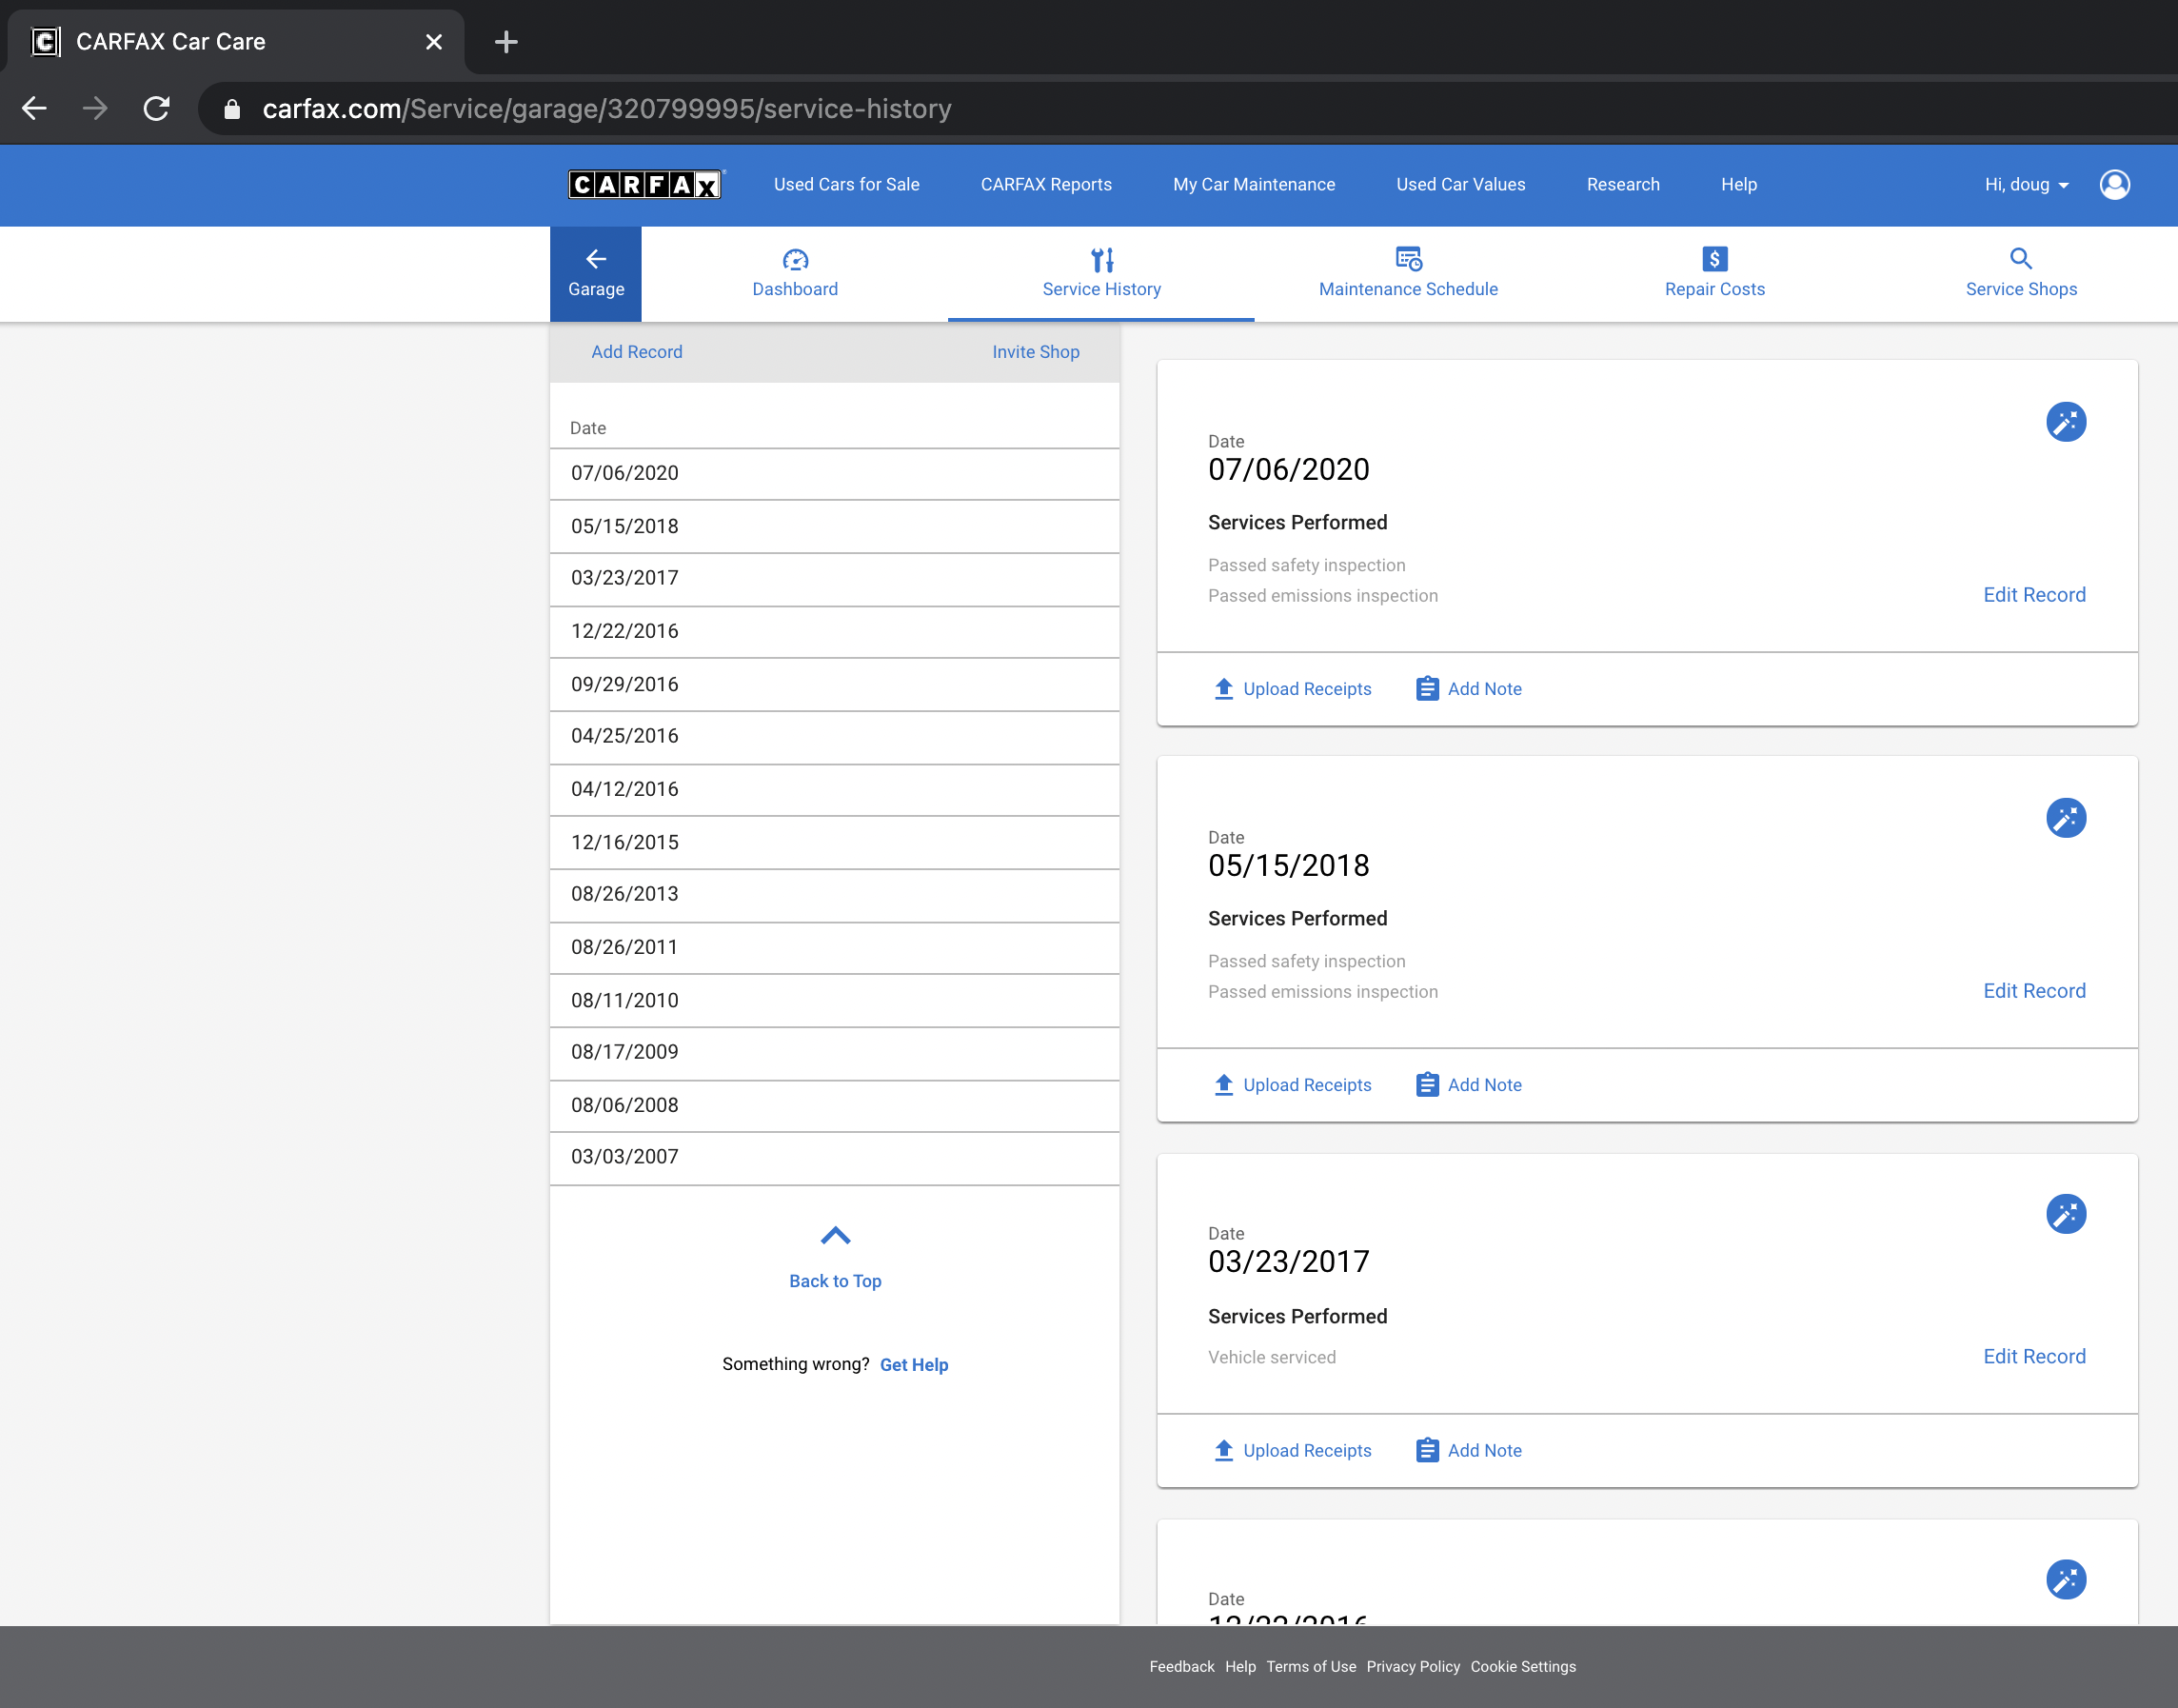Open Cookie Settings in footer
2178x1708 pixels.
click(1523, 1666)
